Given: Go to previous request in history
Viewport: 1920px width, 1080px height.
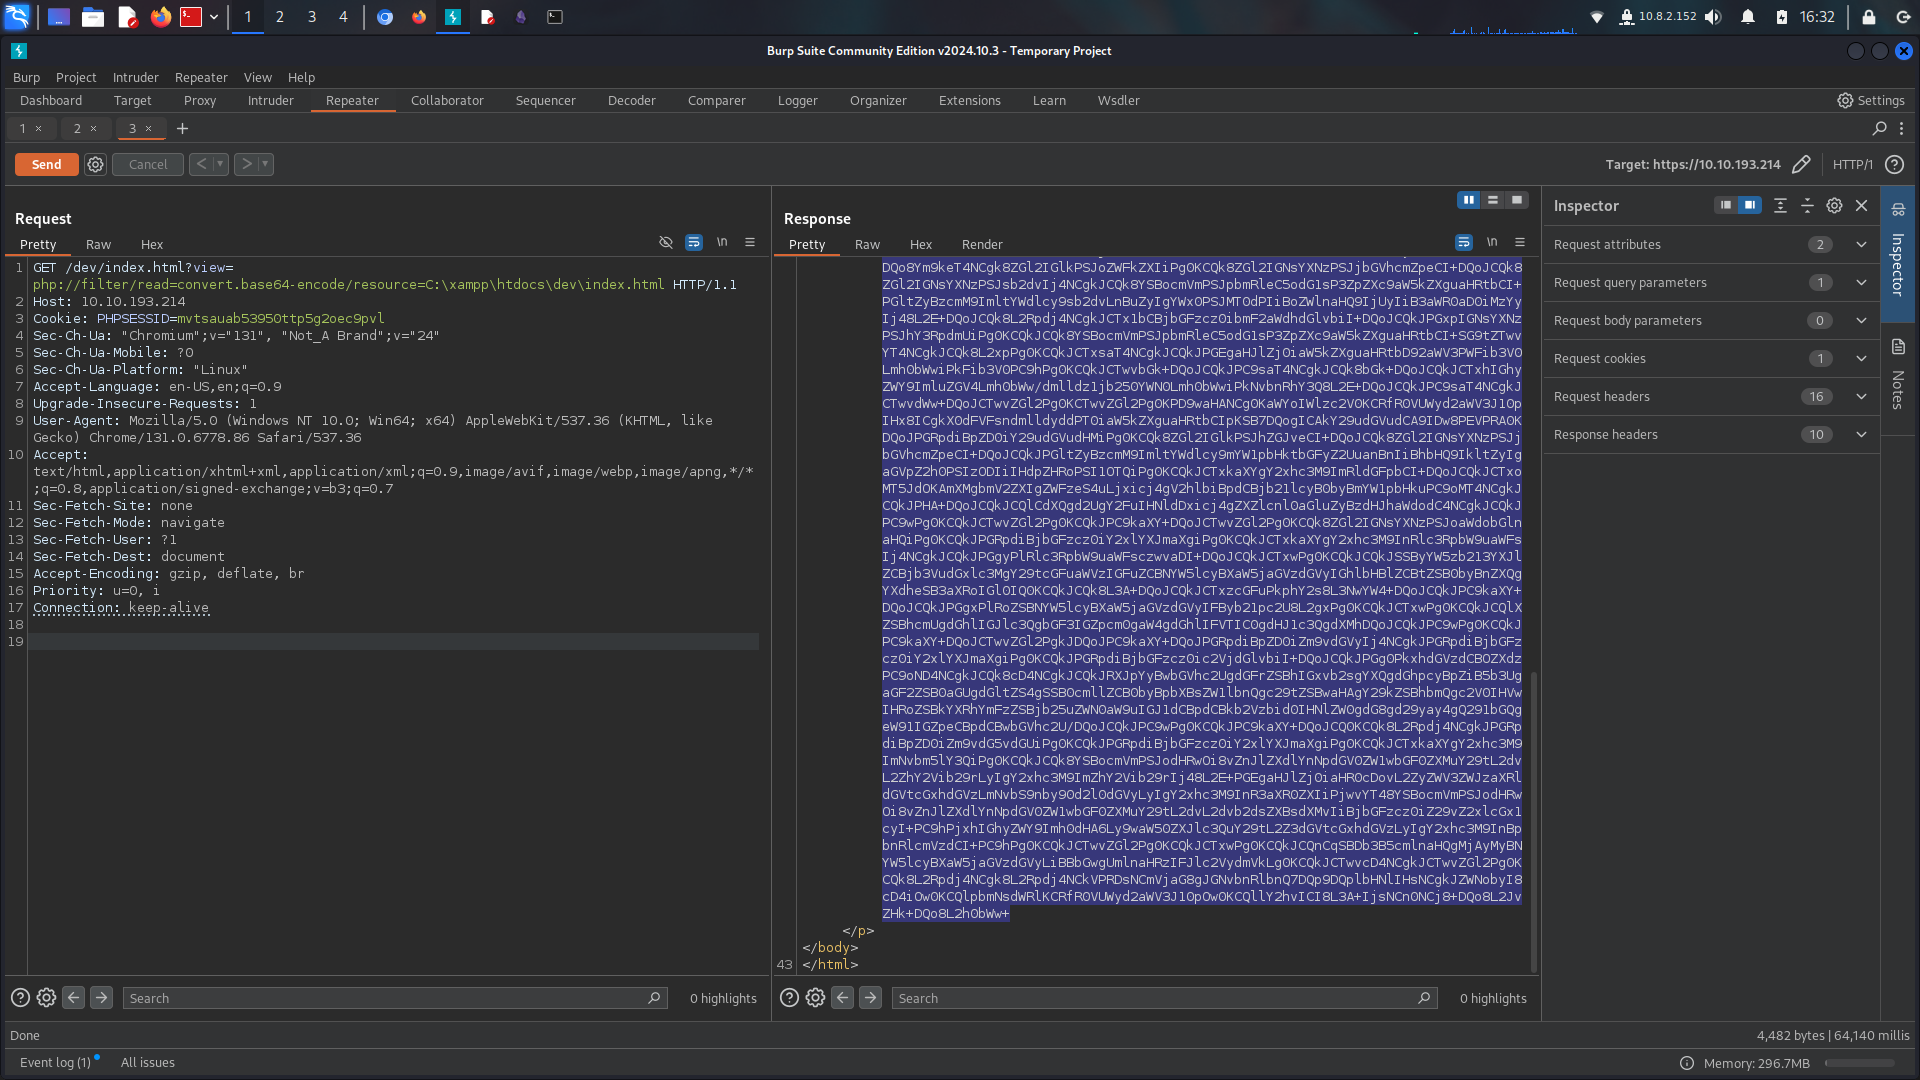Looking at the screenshot, I should pyautogui.click(x=201, y=164).
